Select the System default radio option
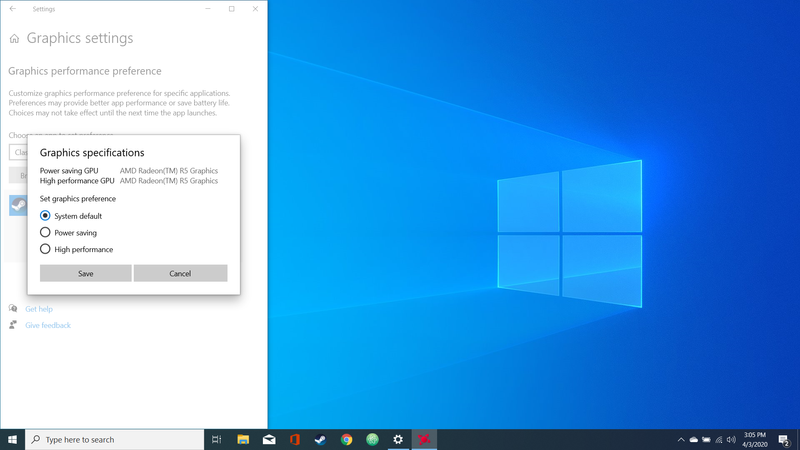The image size is (800, 450). click(45, 216)
